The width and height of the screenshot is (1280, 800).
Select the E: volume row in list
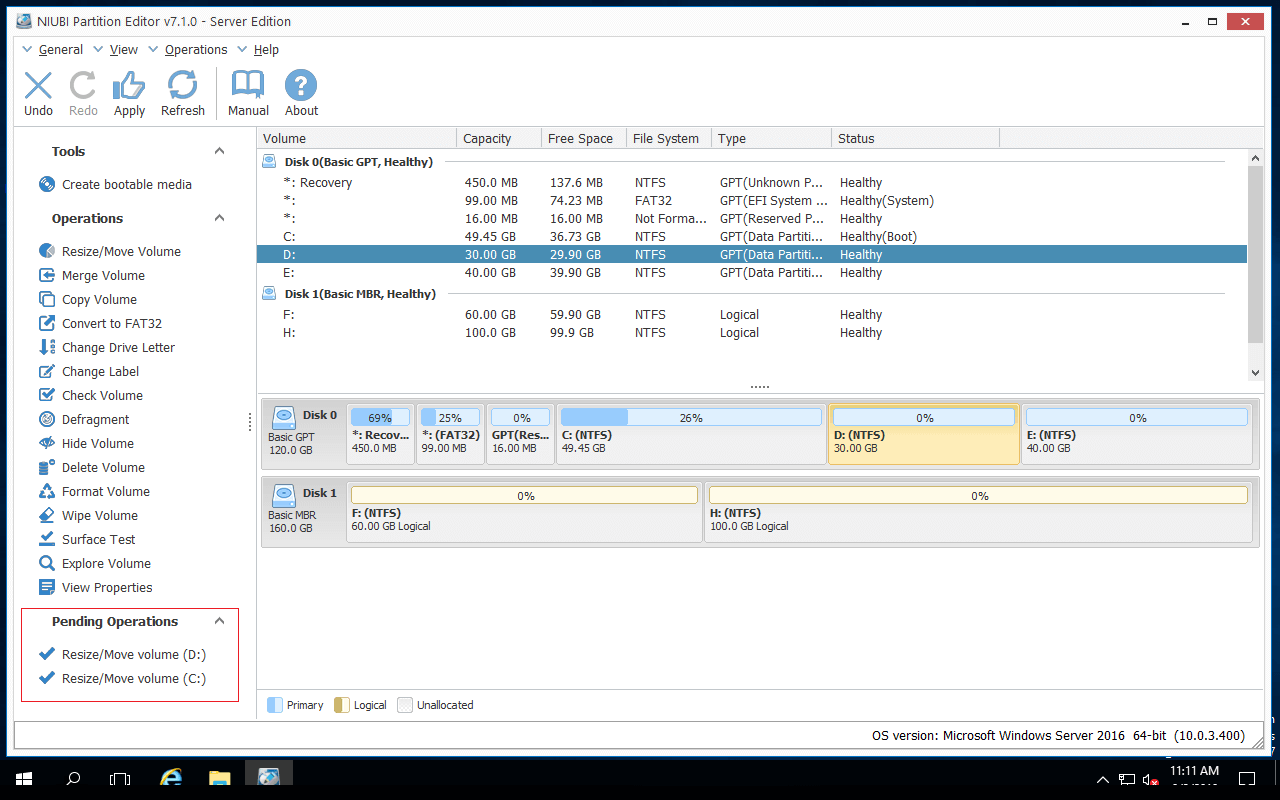[x=752, y=272]
